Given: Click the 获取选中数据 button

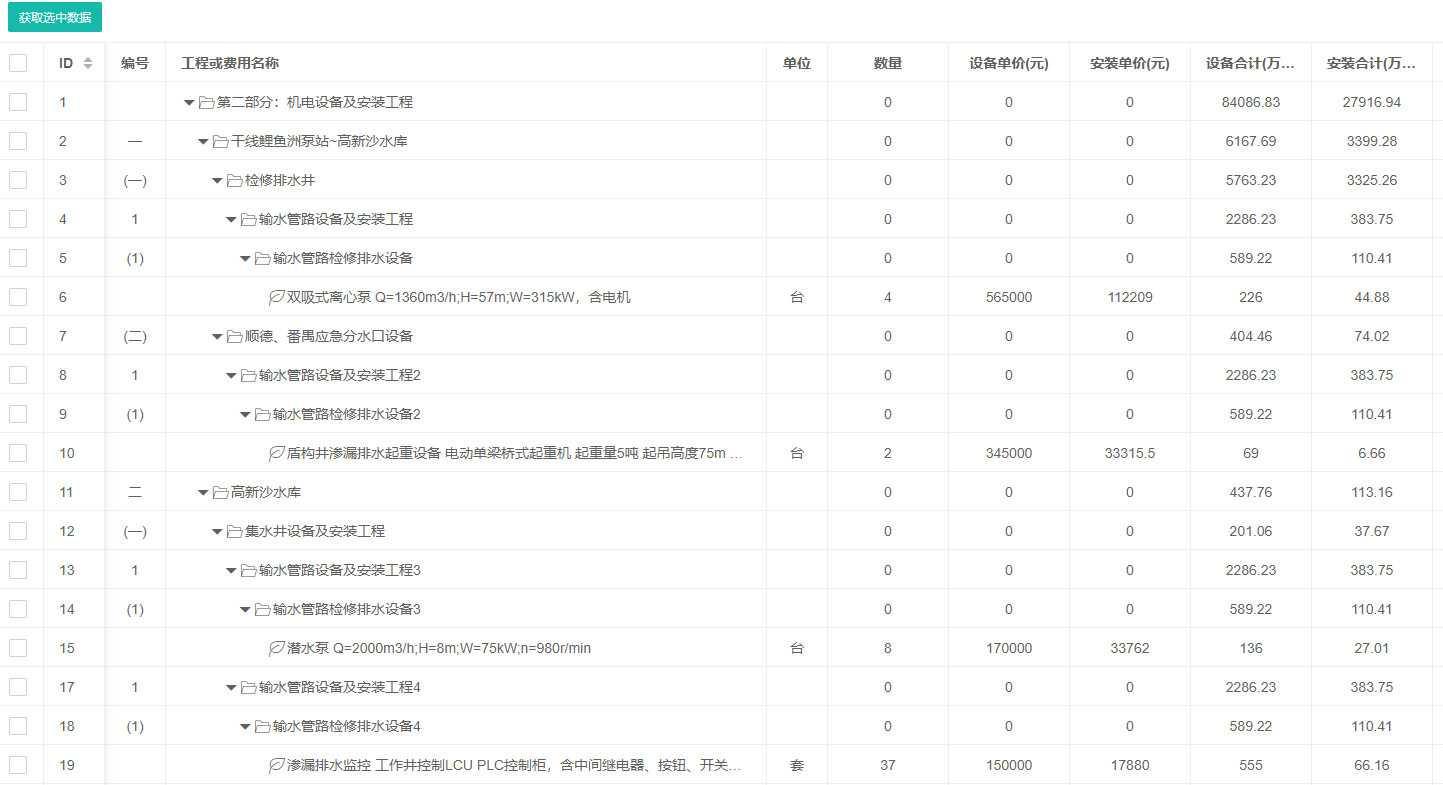Looking at the screenshot, I should tap(55, 18).
